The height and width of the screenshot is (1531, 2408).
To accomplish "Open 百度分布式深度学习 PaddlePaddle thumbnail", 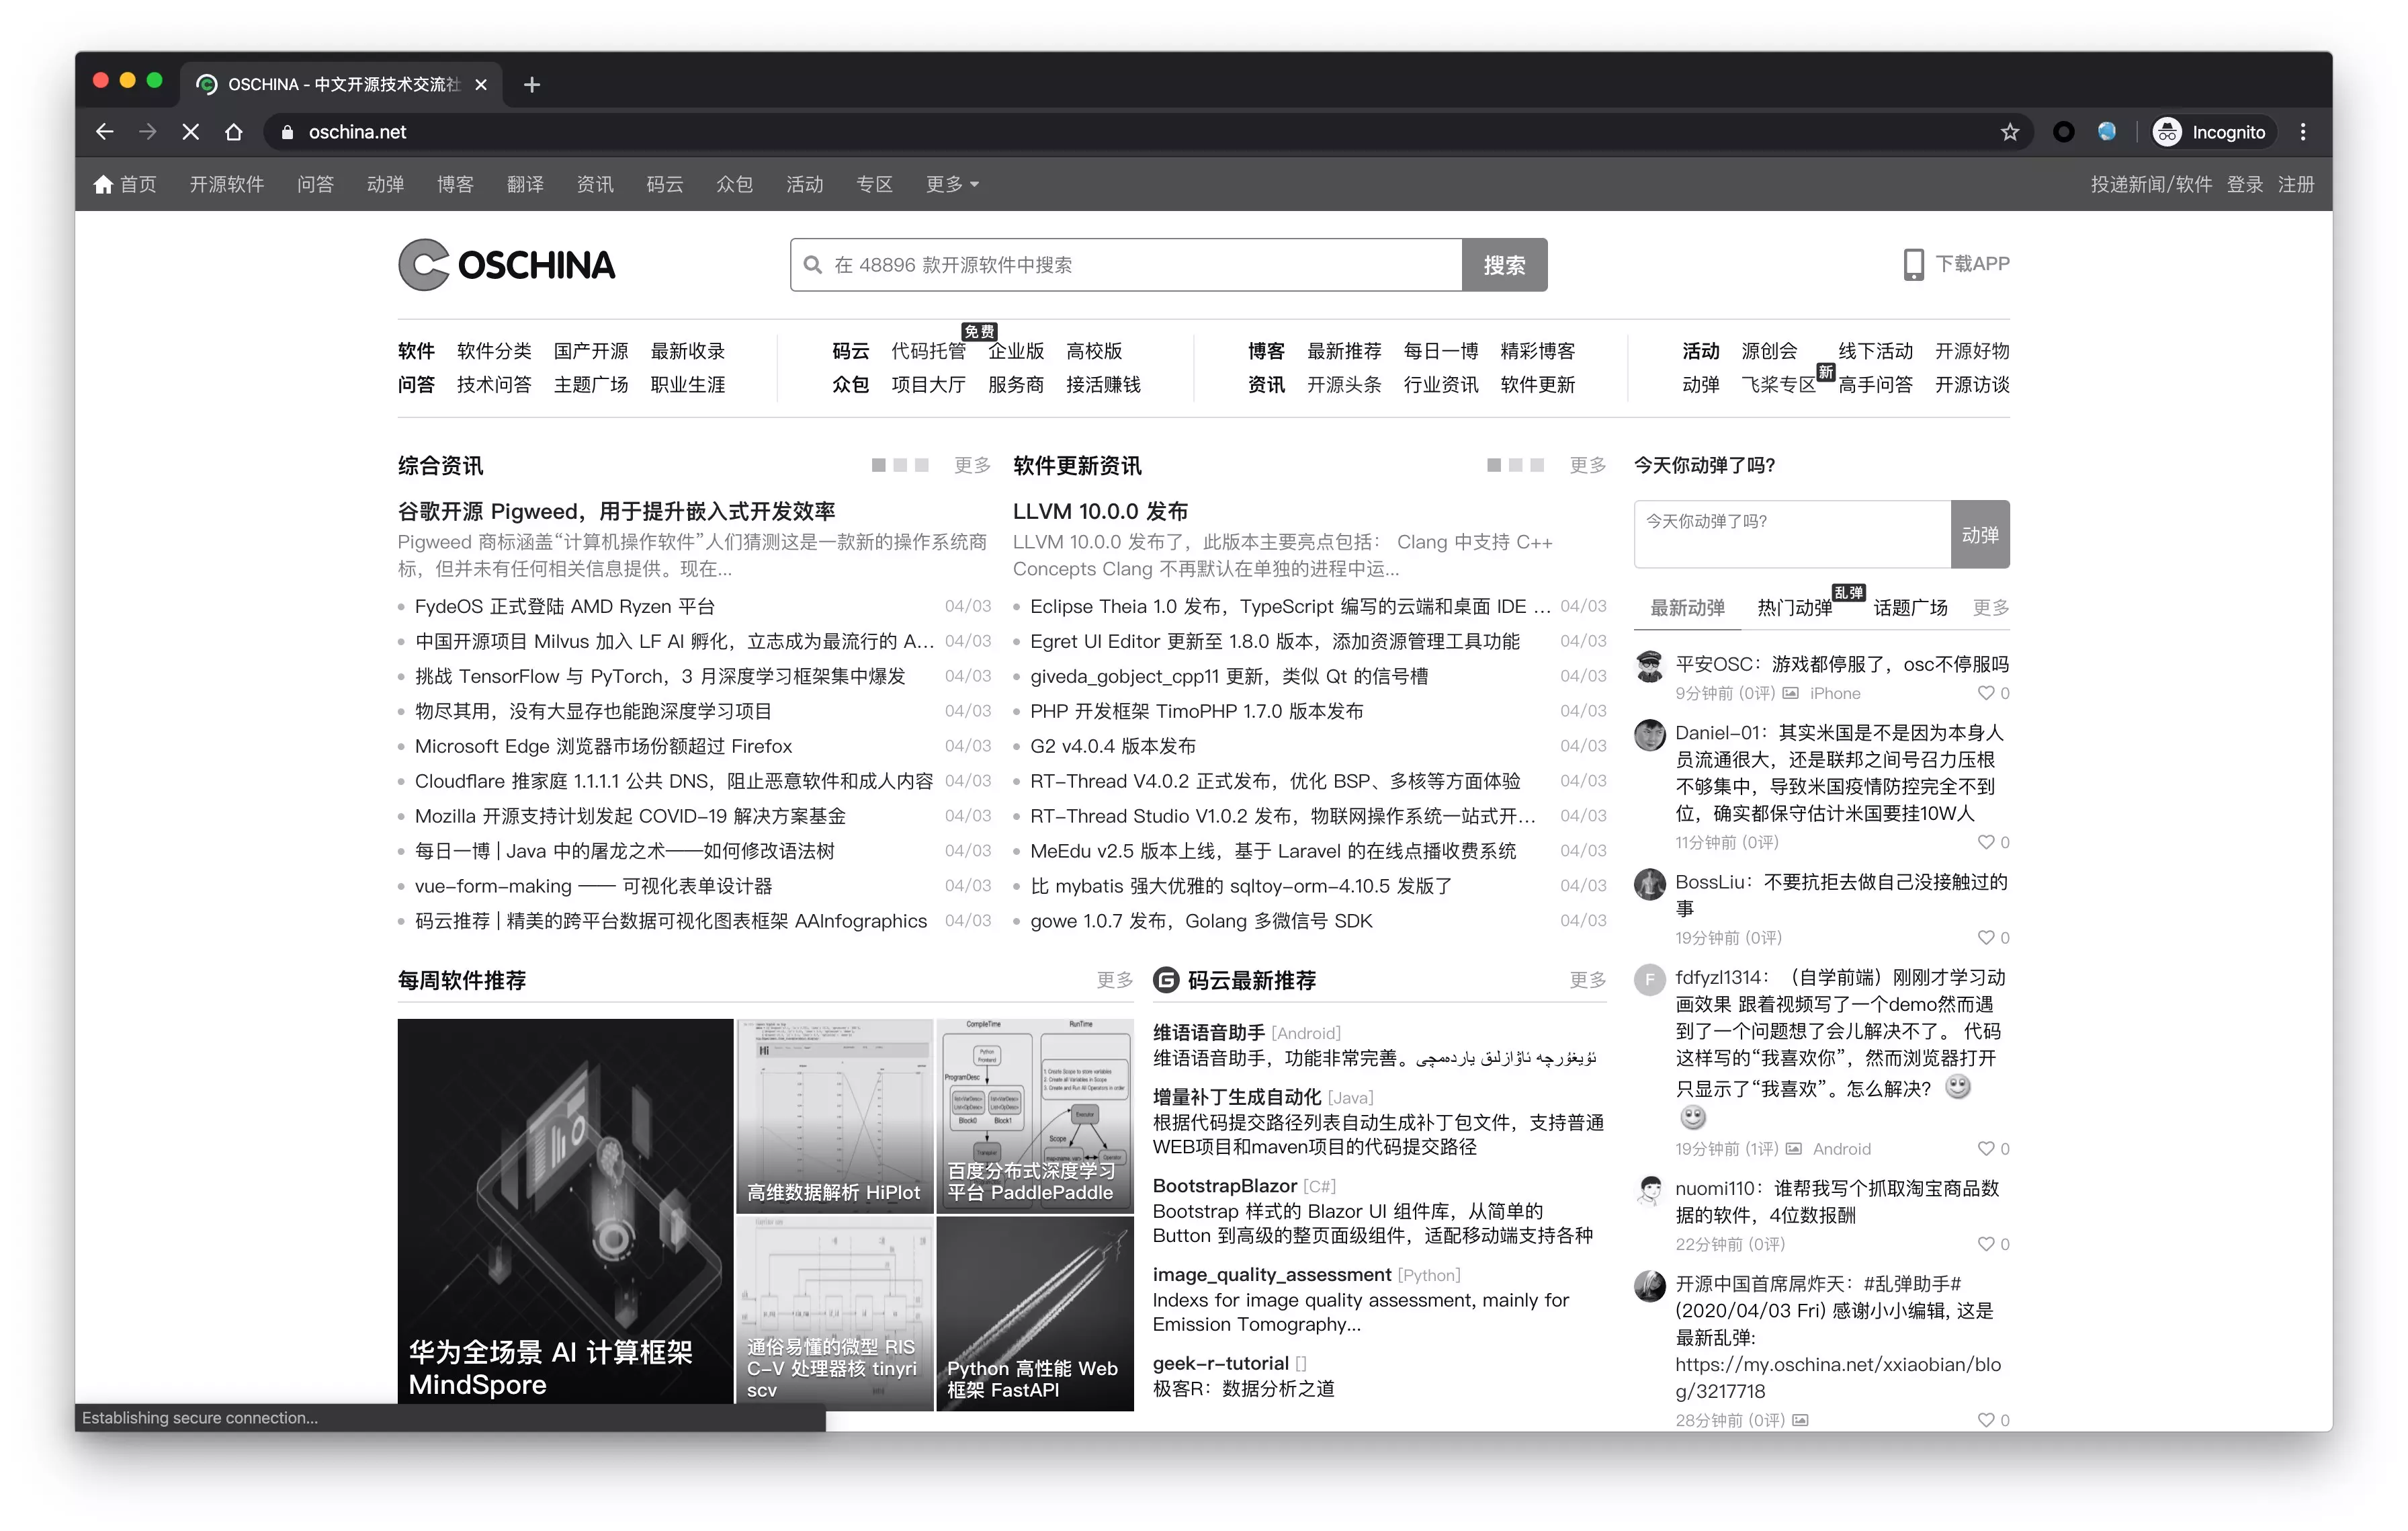I will pos(1035,1116).
